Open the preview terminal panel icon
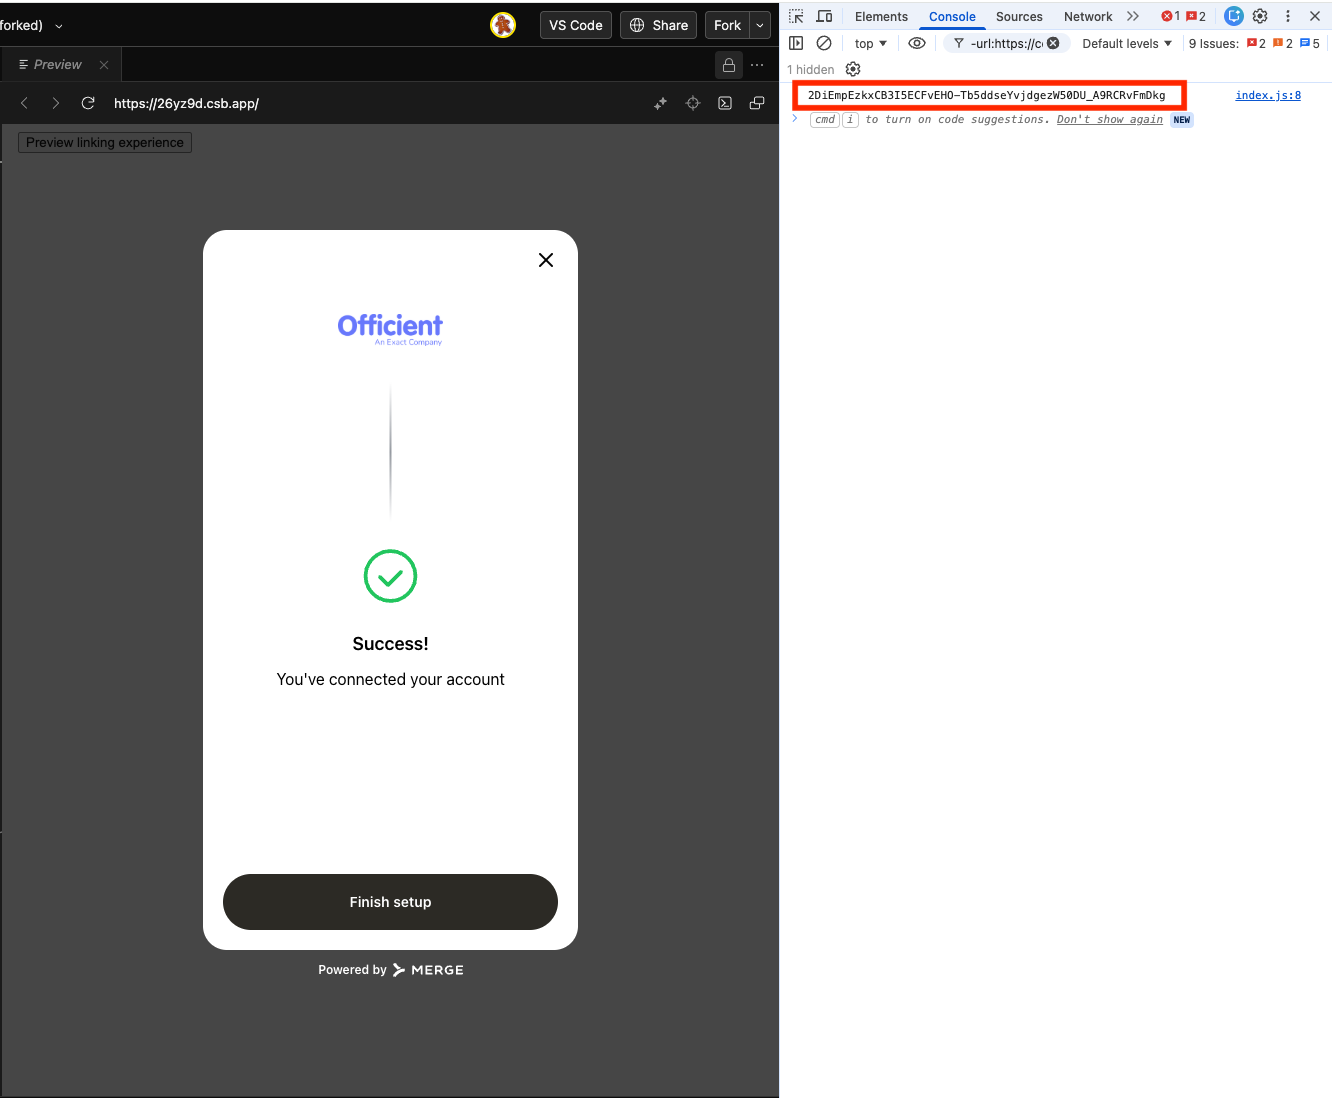 [x=725, y=103]
